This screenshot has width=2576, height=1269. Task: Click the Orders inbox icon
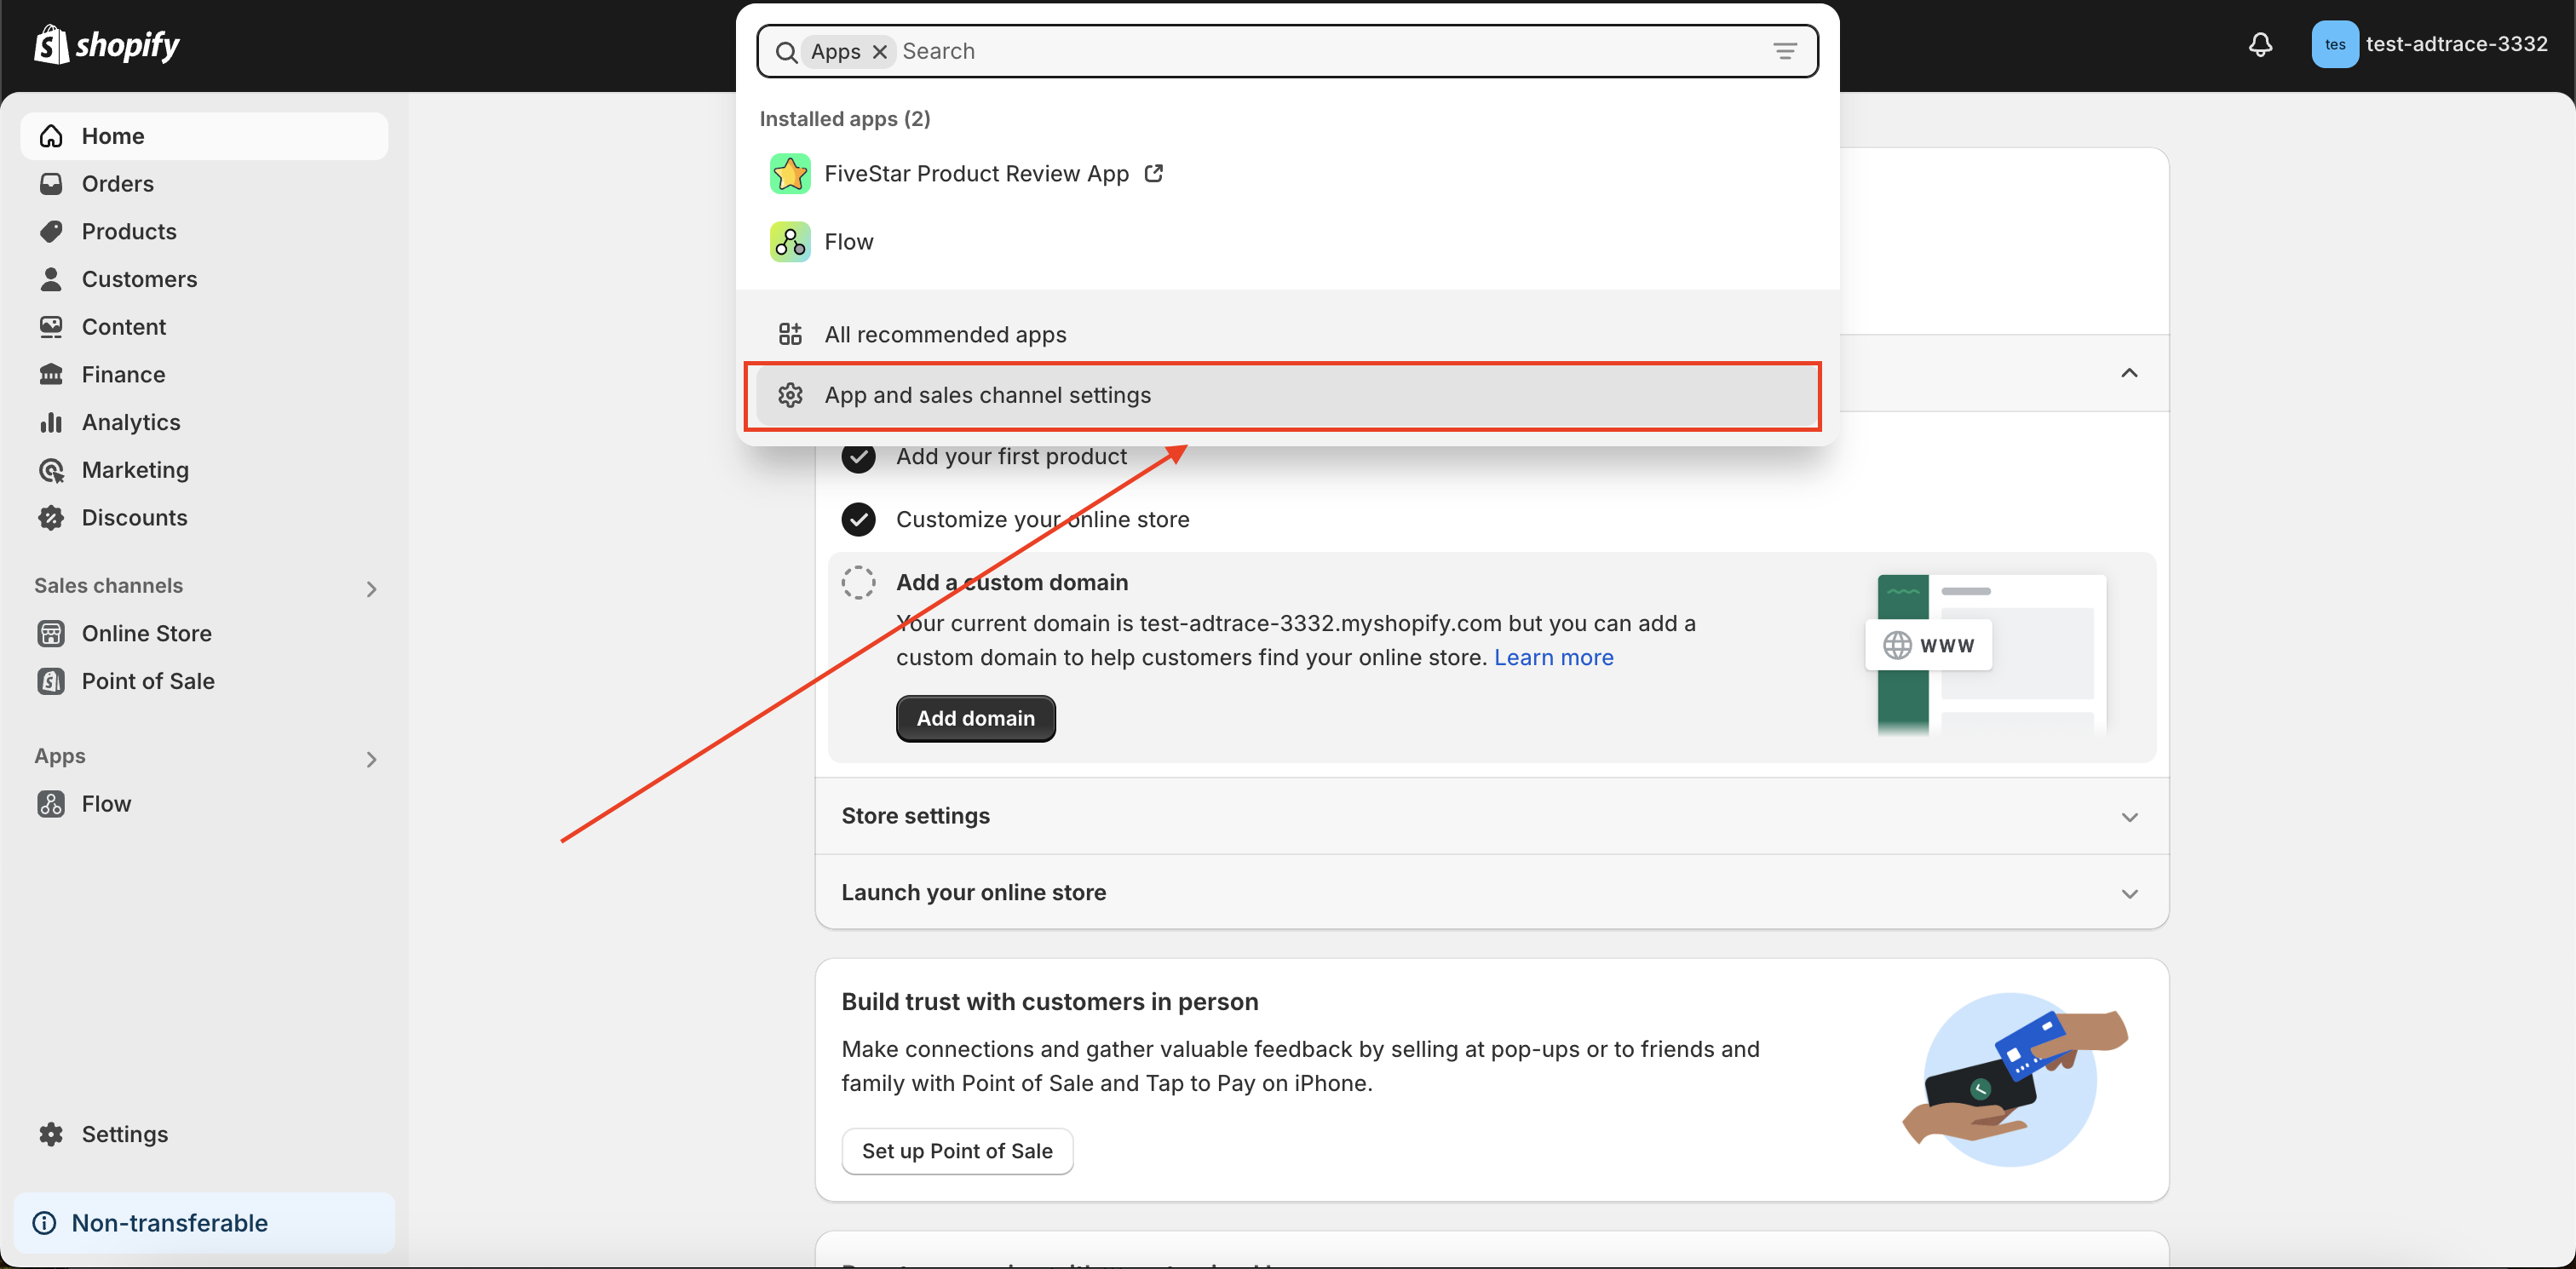pyautogui.click(x=51, y=184)
